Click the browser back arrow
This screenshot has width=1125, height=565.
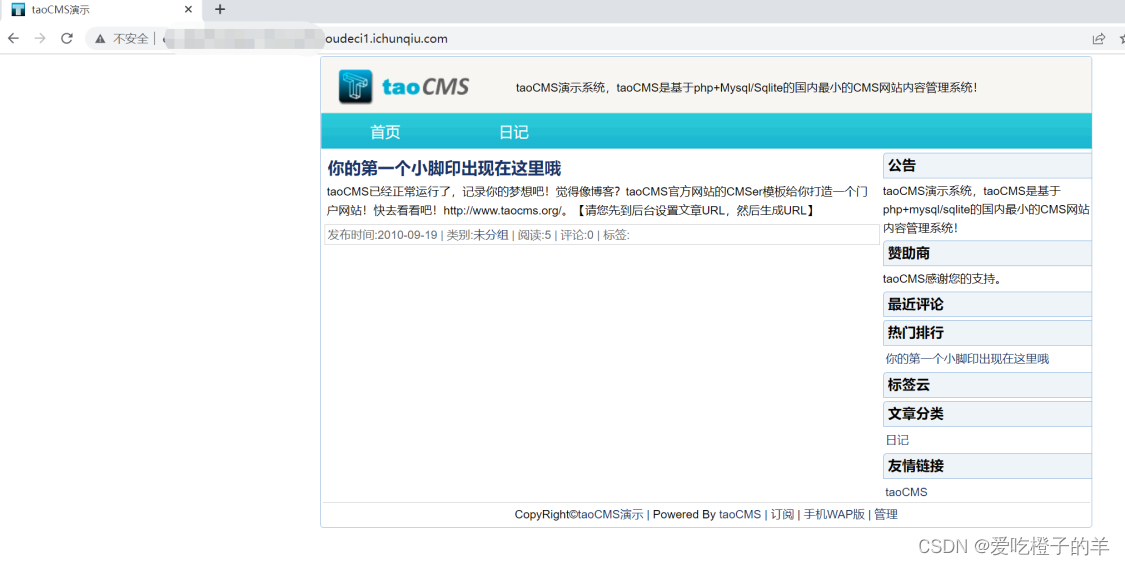coord(13,39)
